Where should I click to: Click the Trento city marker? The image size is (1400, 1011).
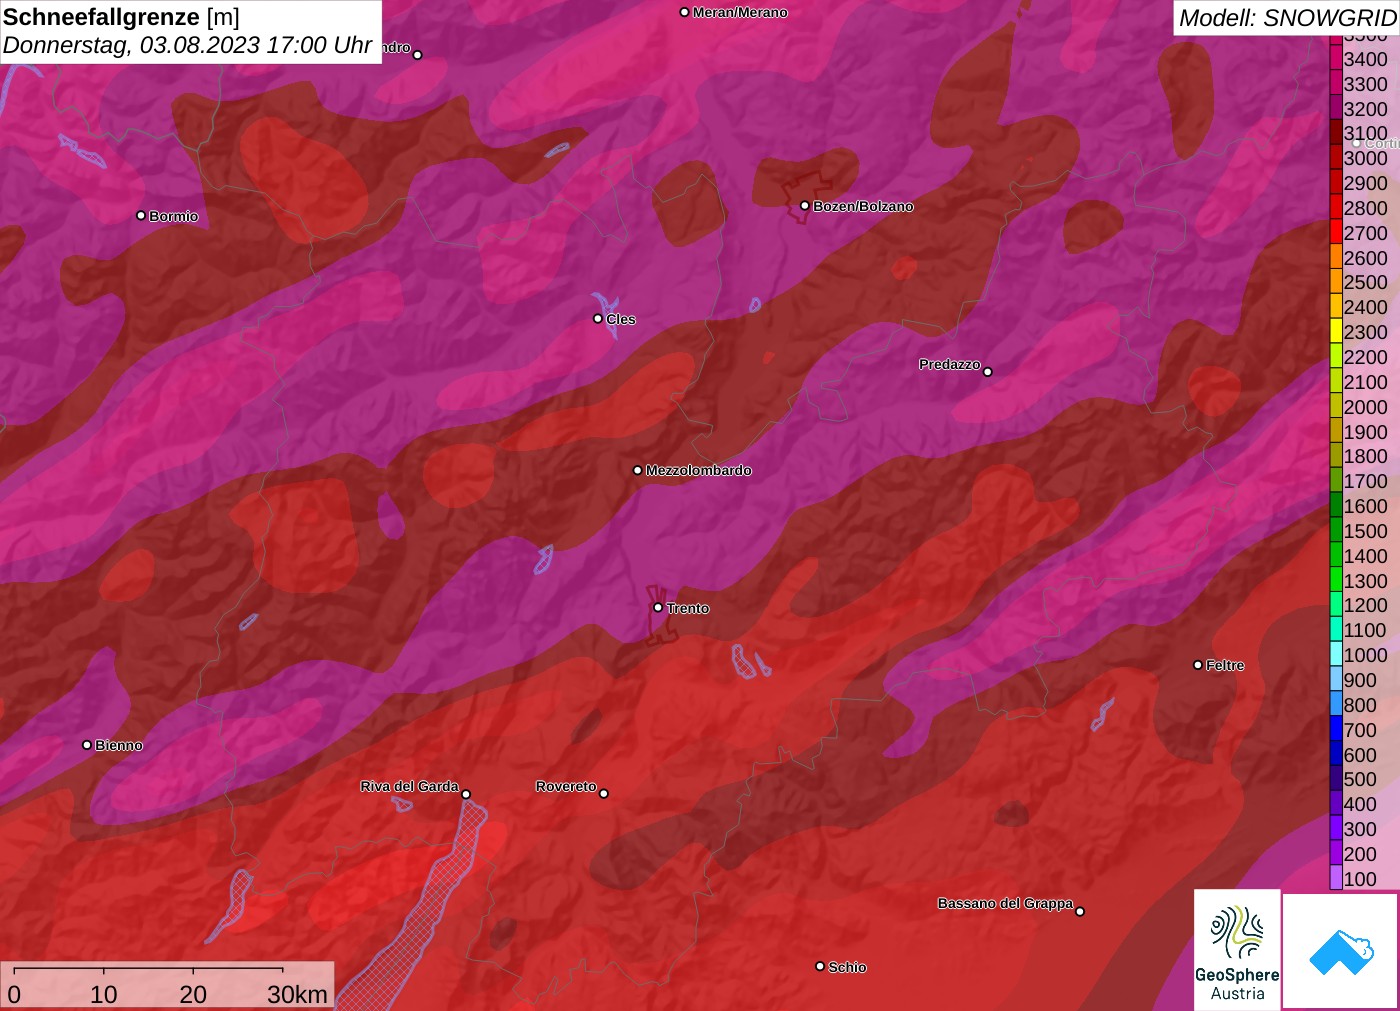(x=658, y=608)
